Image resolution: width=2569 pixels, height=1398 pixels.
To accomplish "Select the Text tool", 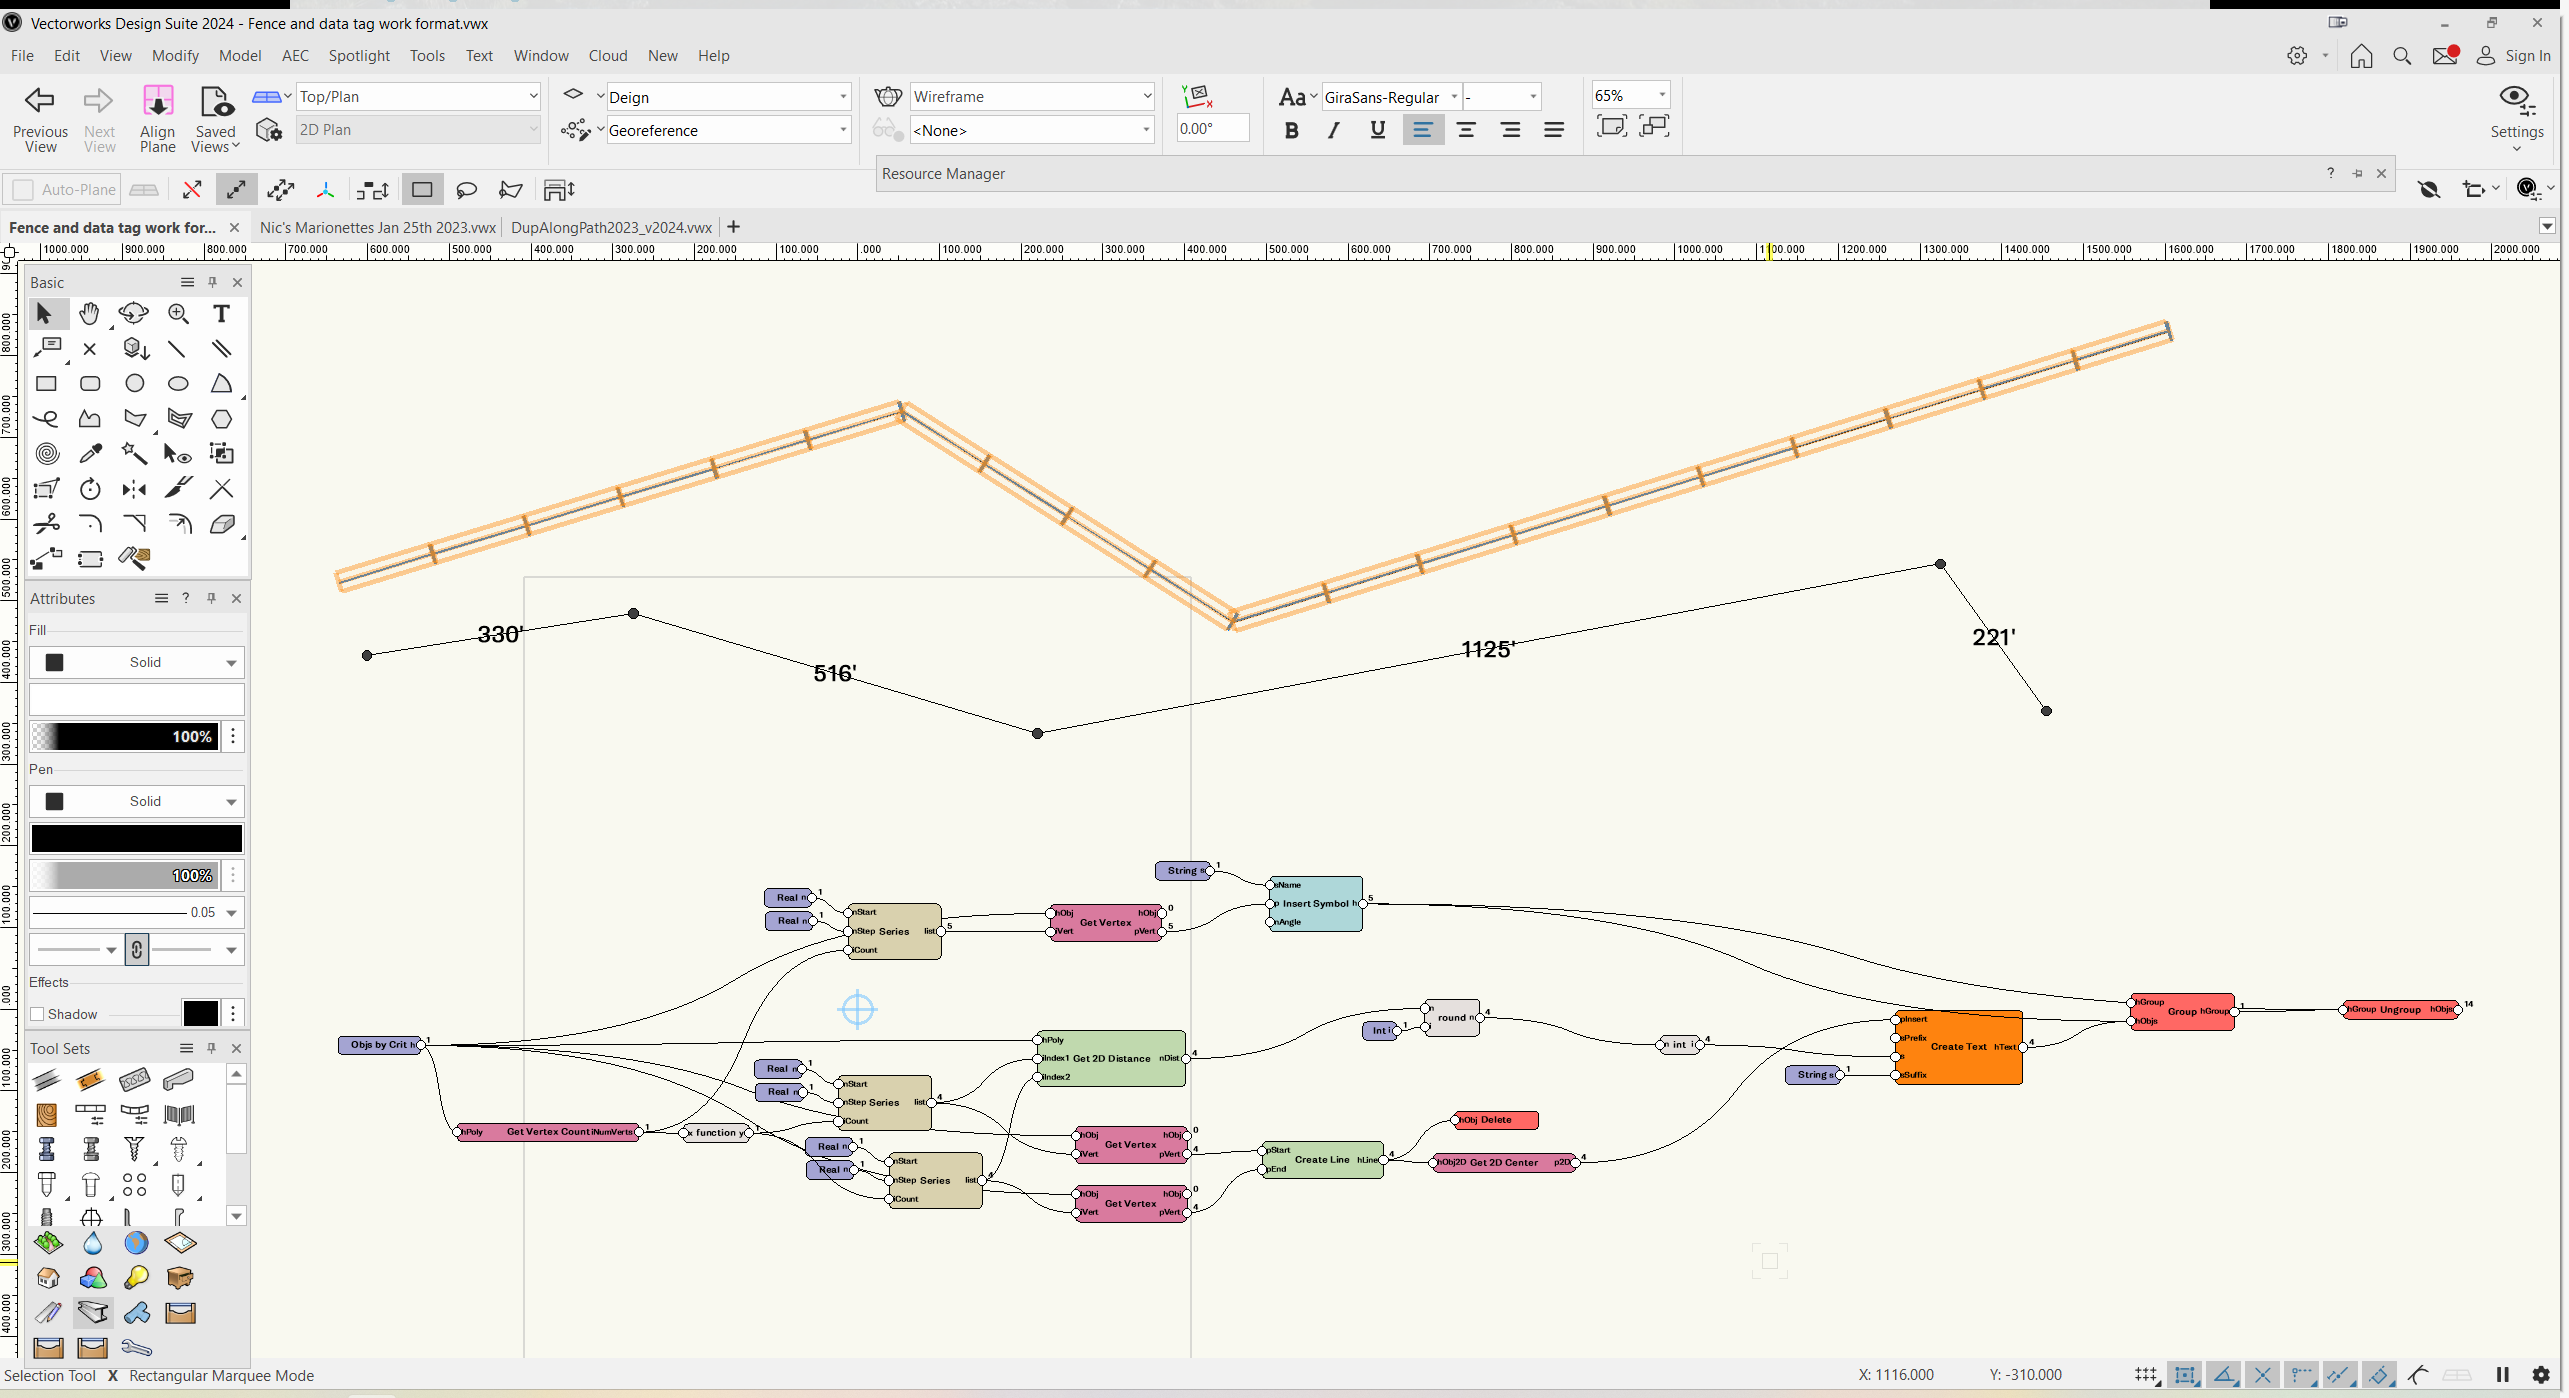I will pyautogui.click(x=221, y=313).
